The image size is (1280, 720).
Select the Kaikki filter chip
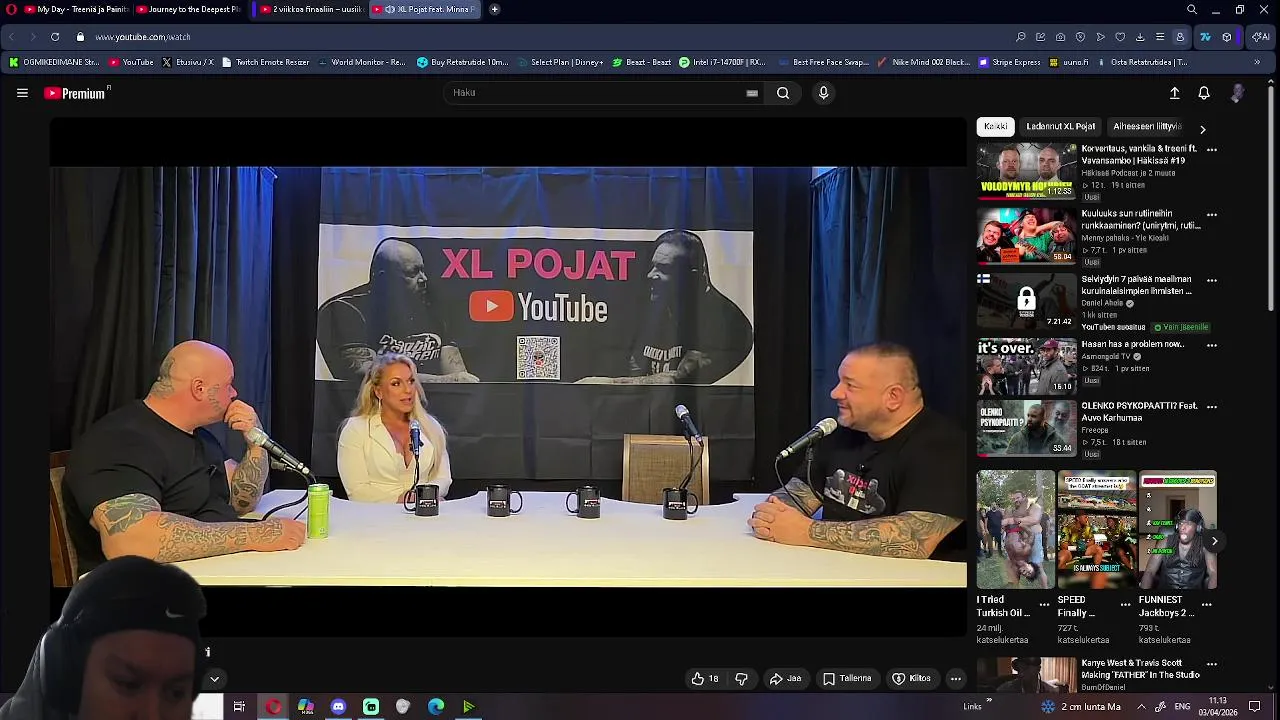(995, 127)
